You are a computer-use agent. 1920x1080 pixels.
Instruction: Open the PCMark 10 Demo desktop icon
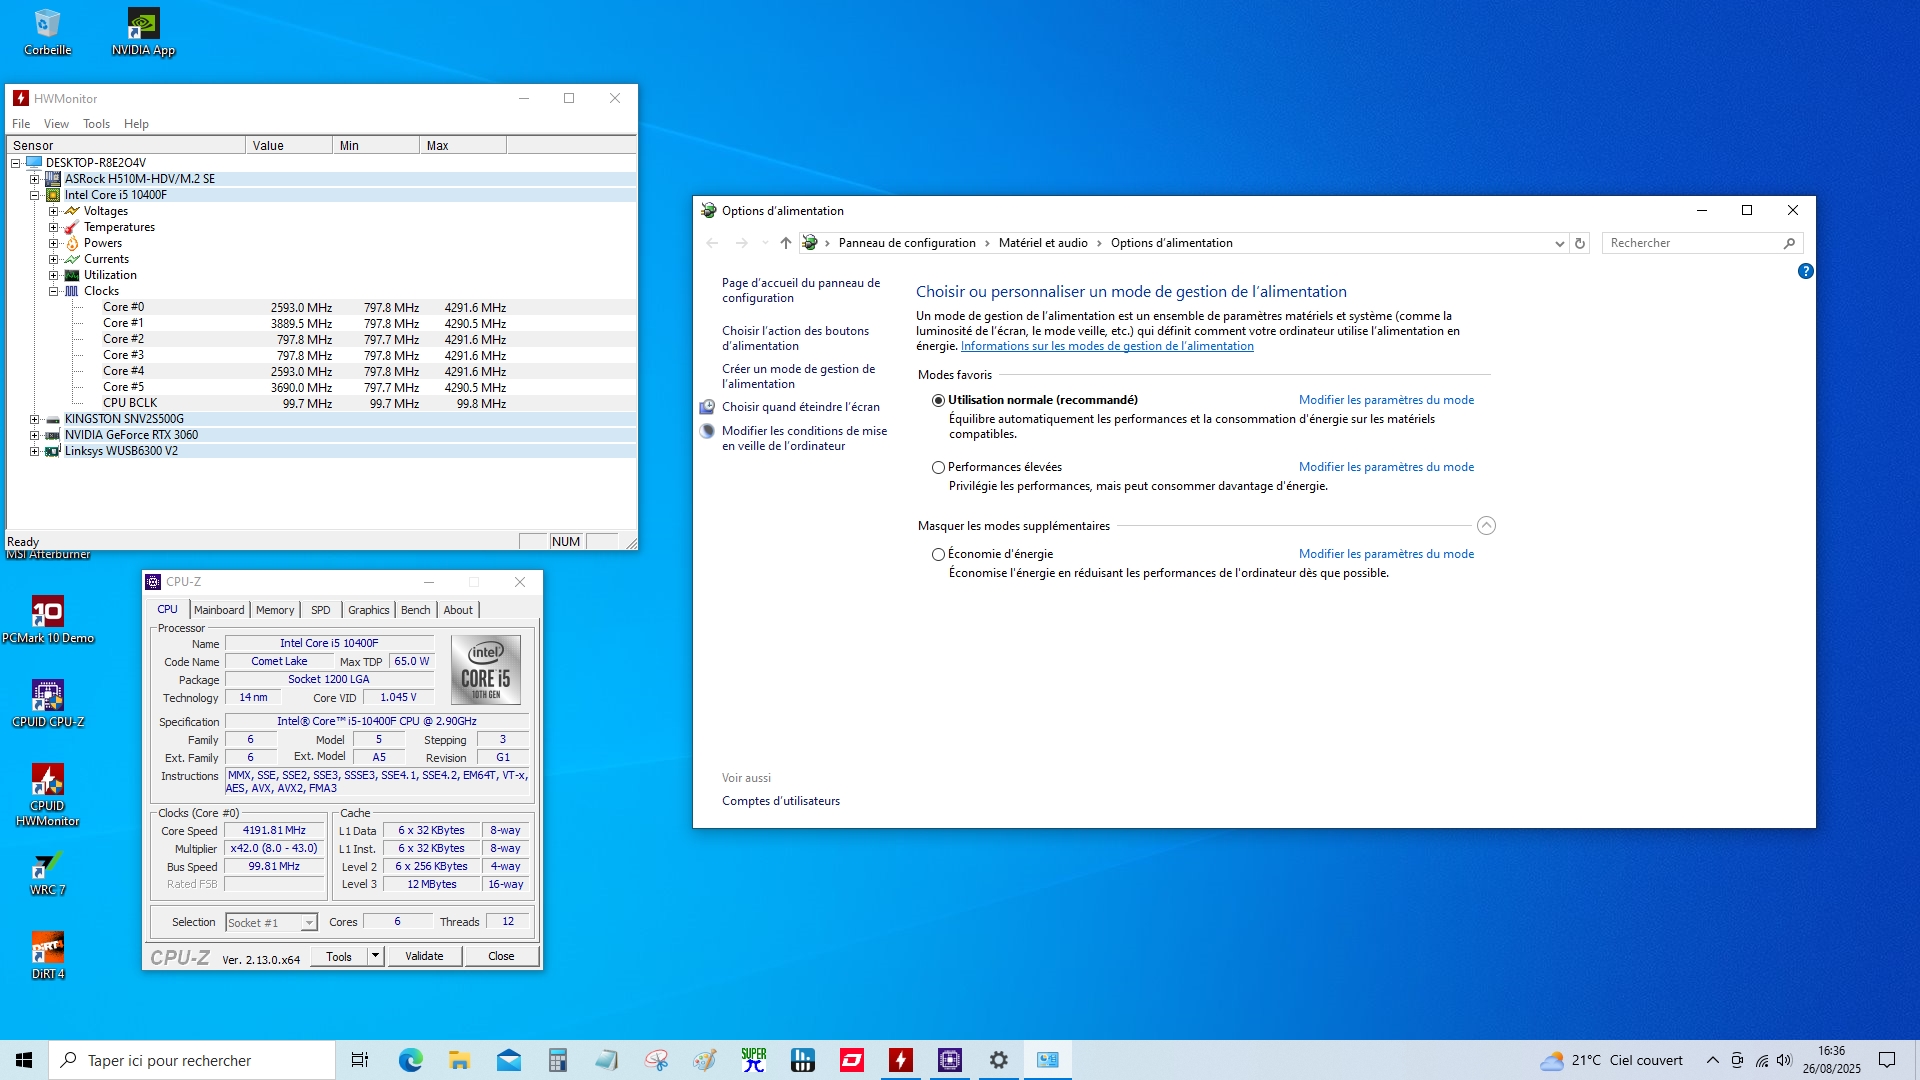pyautogui.click(x=47, y=620)
